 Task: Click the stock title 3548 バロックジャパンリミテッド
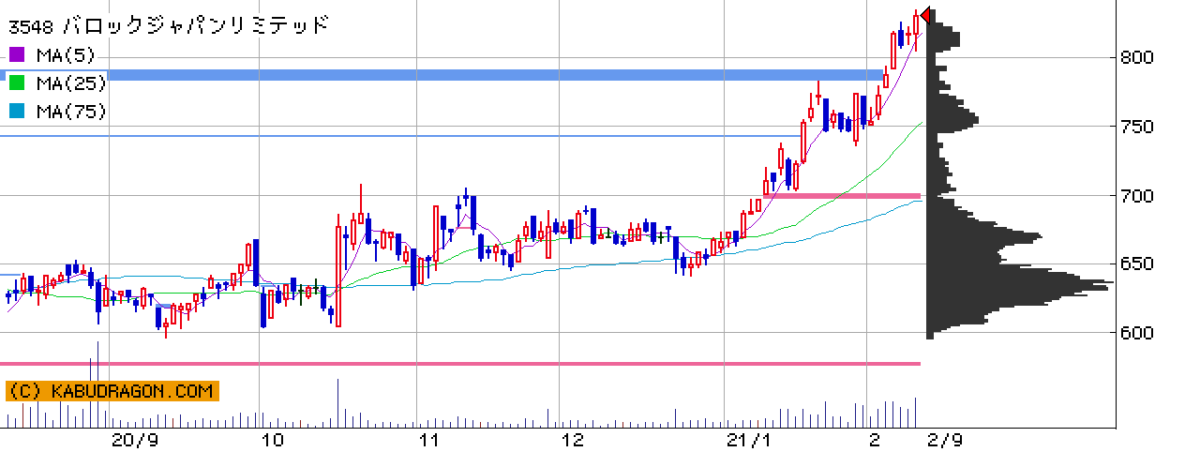tap(168, 25)
